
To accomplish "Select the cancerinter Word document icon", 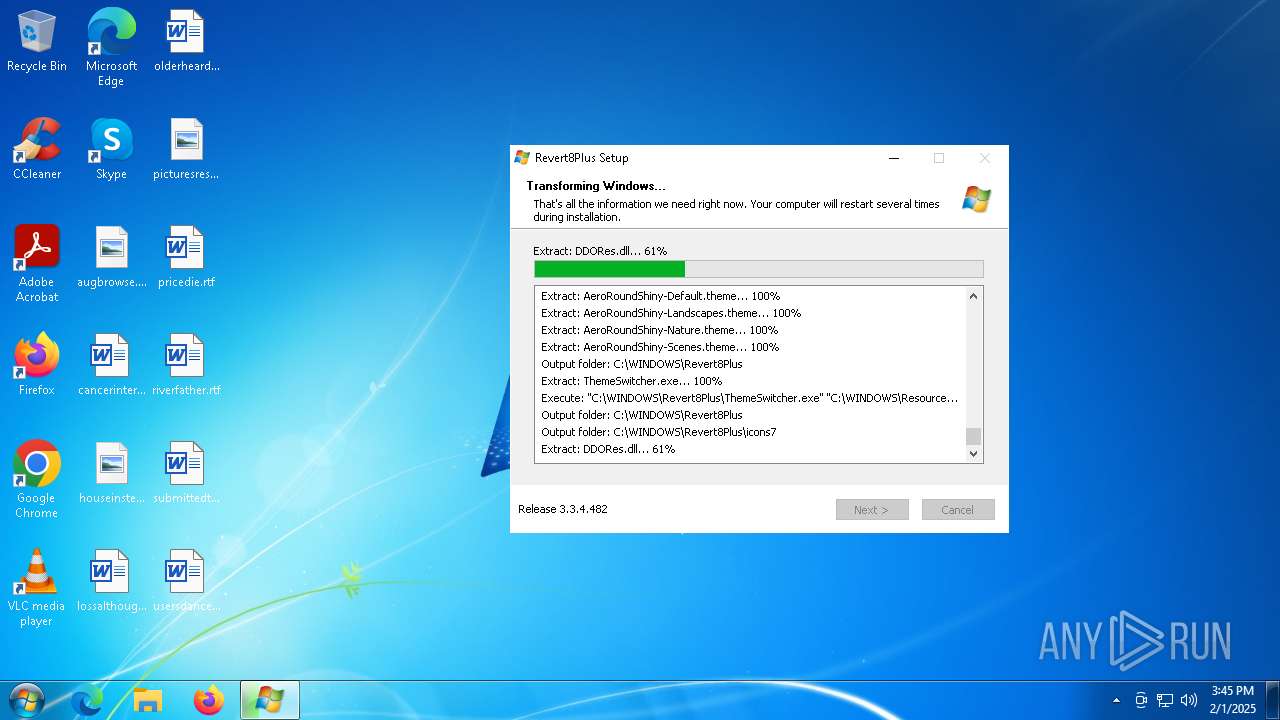I will [111, 365].
